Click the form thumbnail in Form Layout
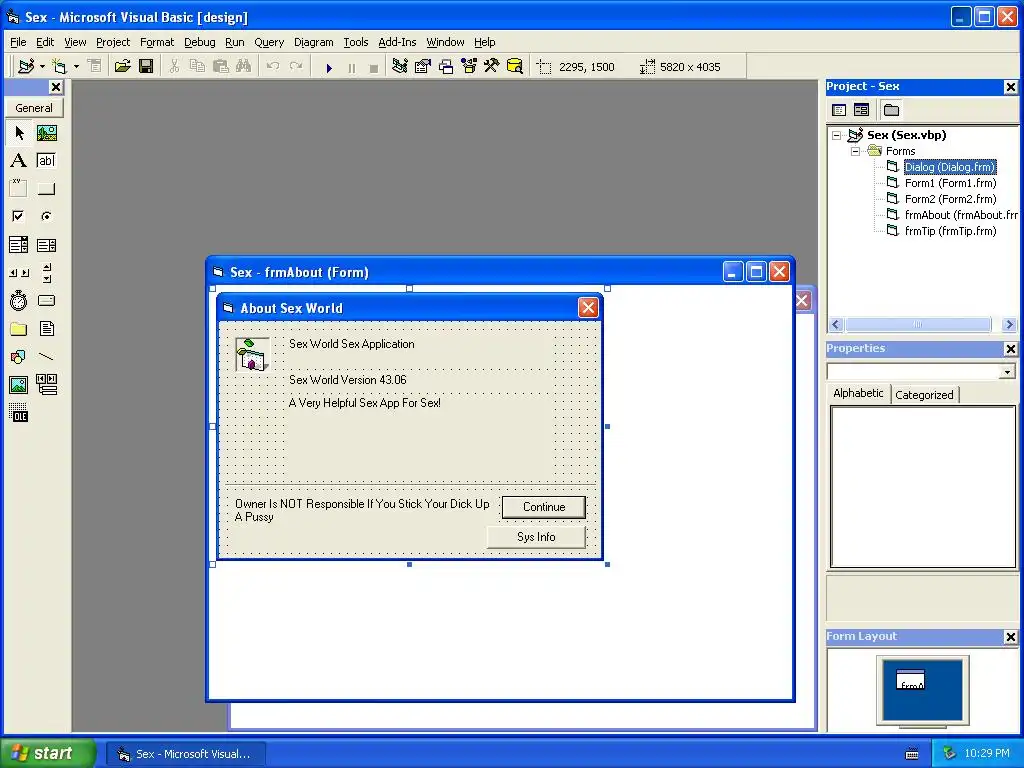1024x768 pixels. coord(911,680)
